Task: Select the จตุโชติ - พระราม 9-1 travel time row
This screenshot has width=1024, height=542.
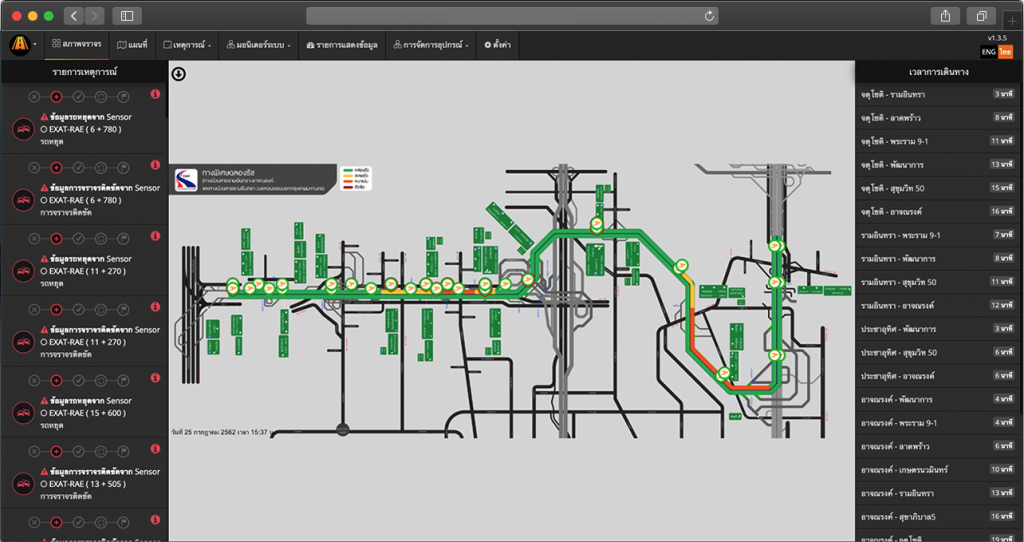Action: pyautogui.click(x=936, y=142)
